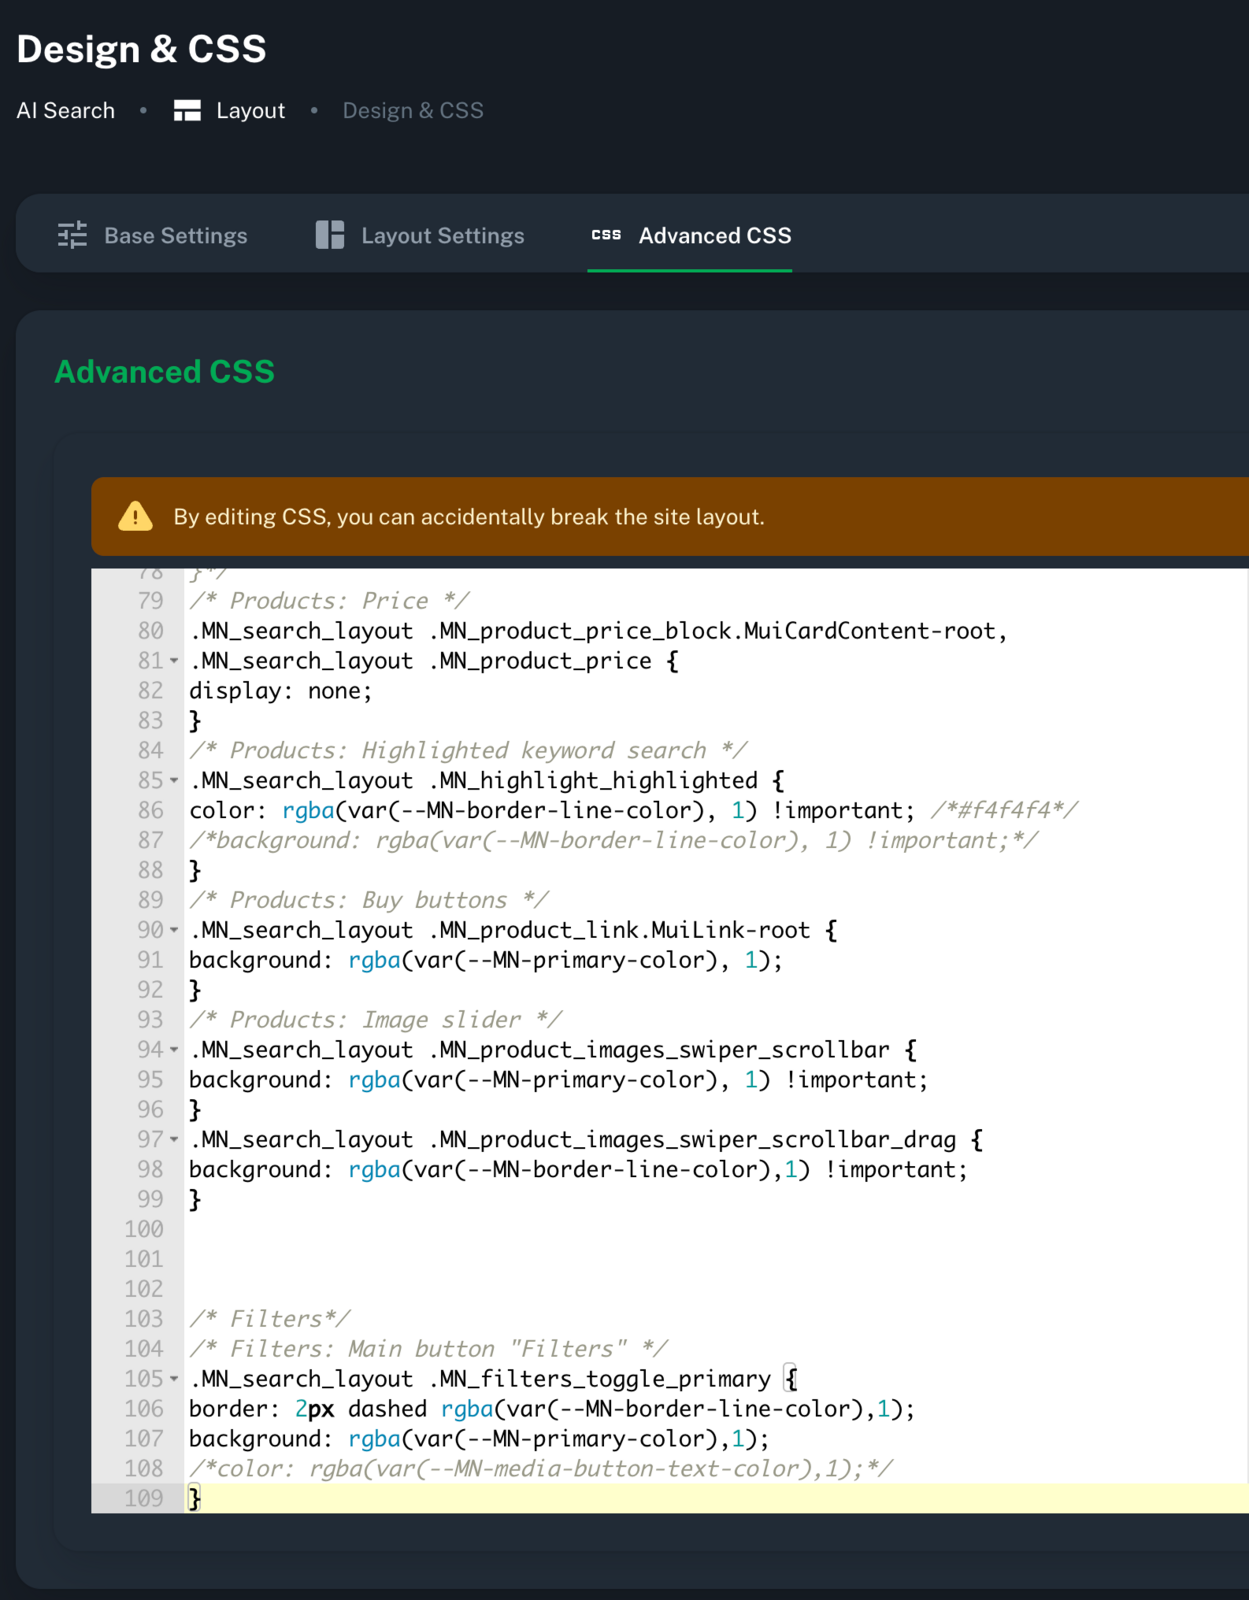Click line number 109 in the gutter
Screen dimensions: 1249x1600
144,1498
